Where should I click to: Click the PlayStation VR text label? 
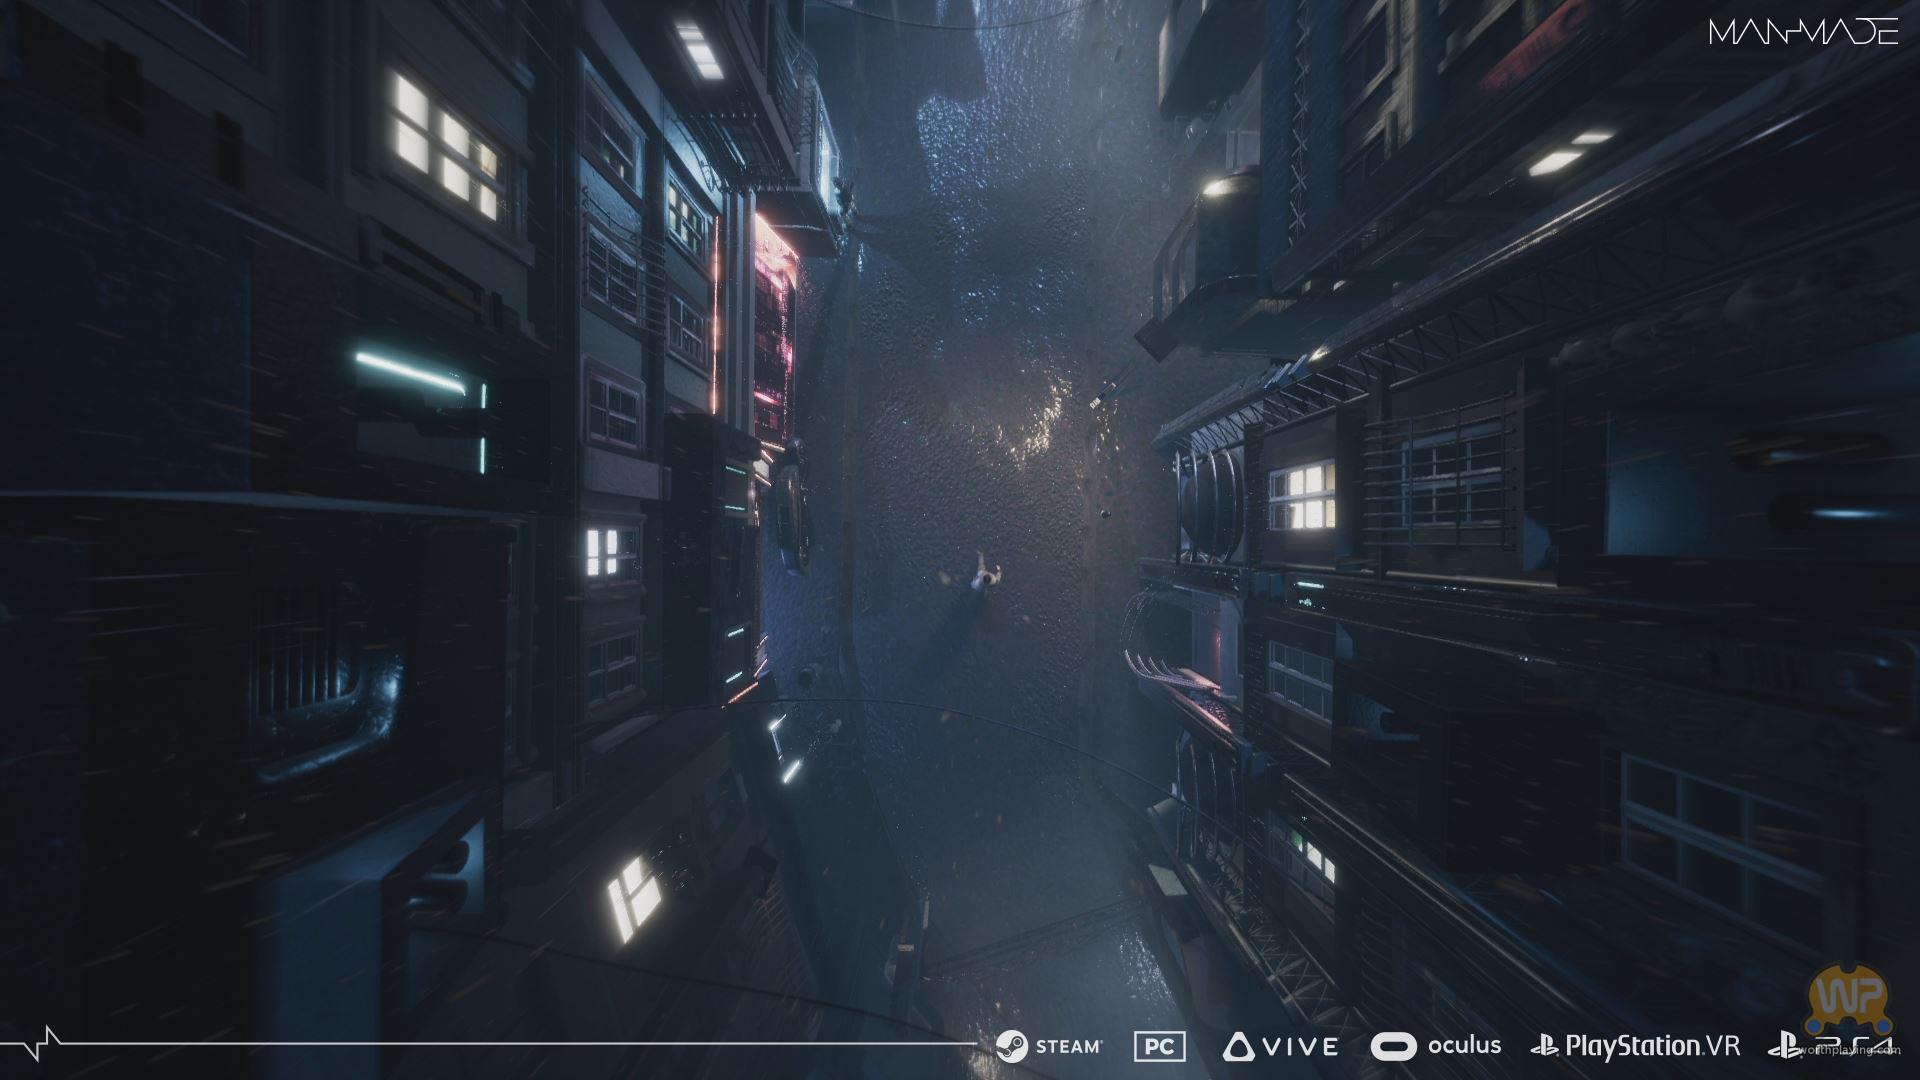pyautogui.click(x=1652, y=1047)
